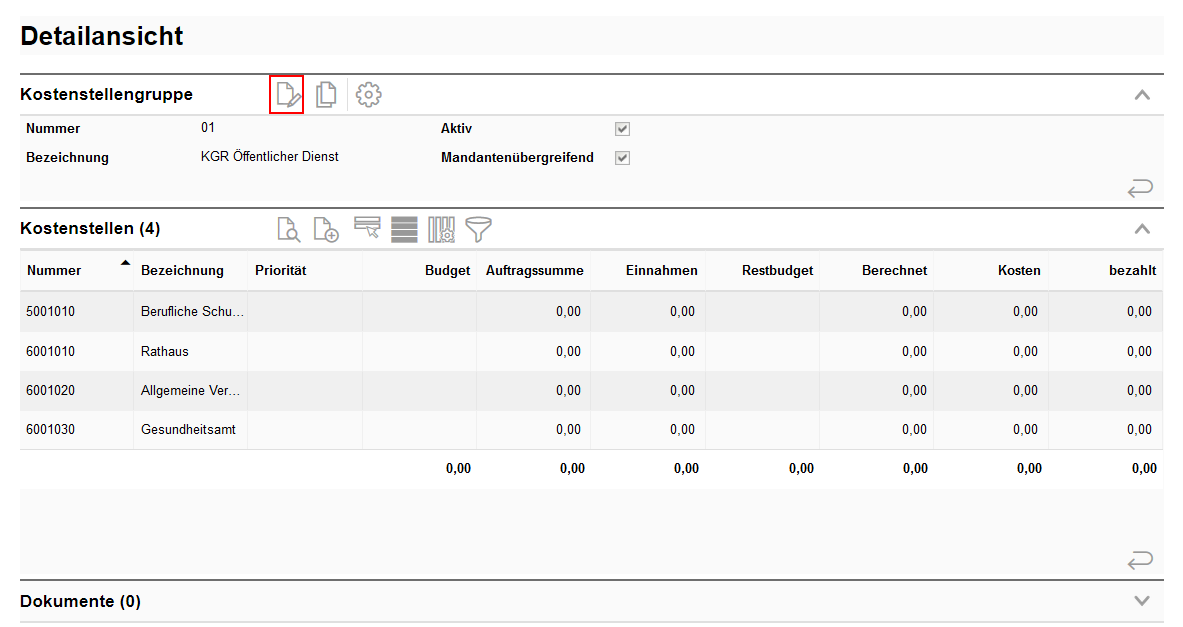Image resolution: width=1183 pixels, height=627 pixels.
Task: Sort table by Bezeichnung column header
Action: (x=182, y=270)
